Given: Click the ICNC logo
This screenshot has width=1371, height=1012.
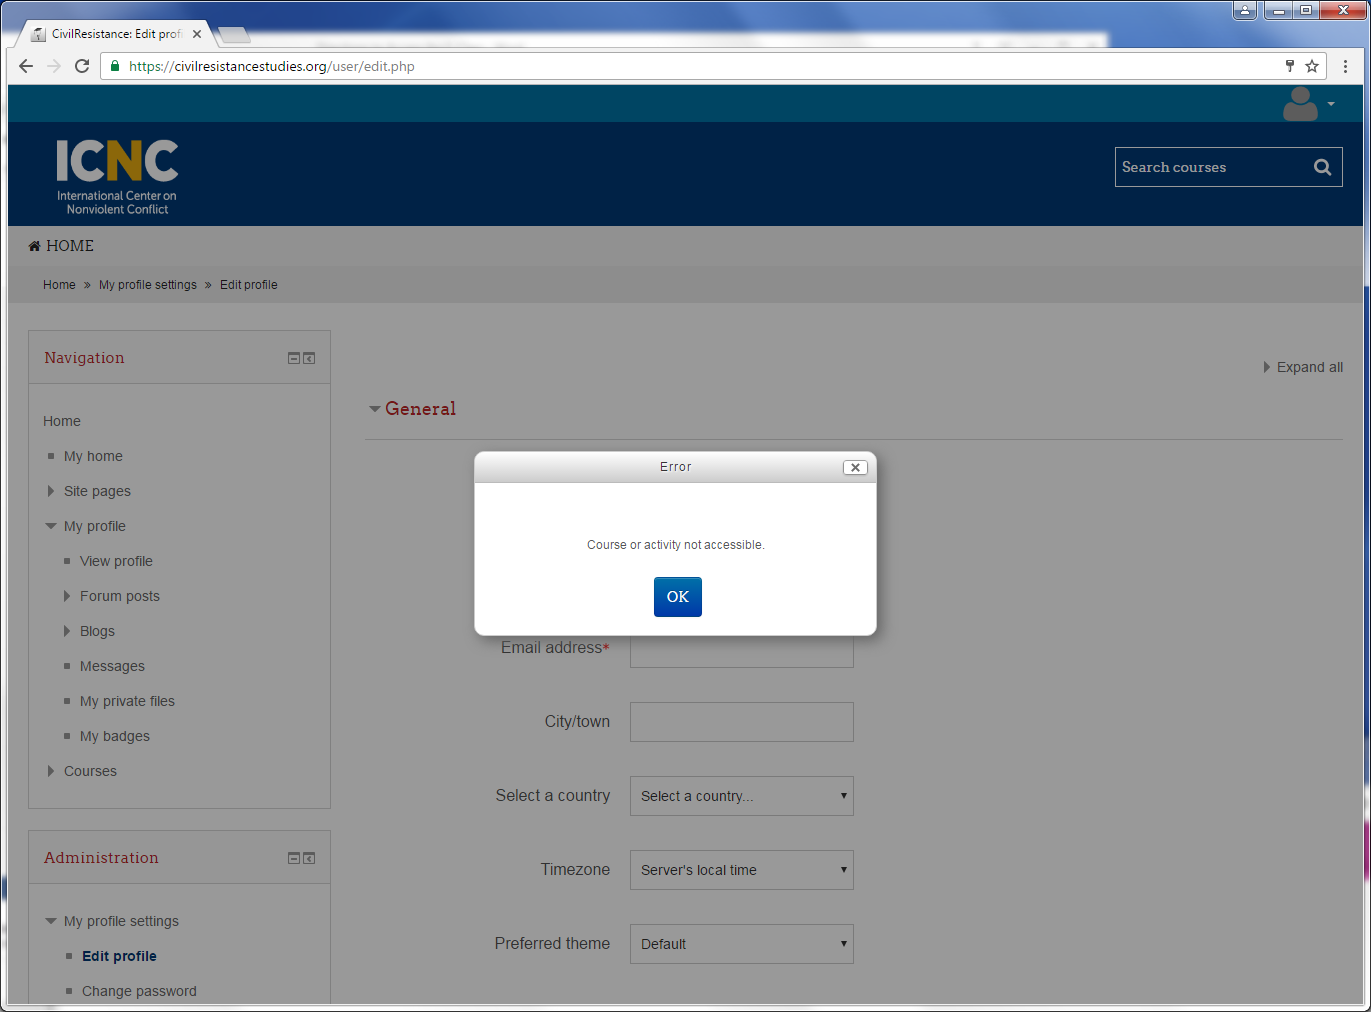Looking at the screenshot, I should 117,176.
